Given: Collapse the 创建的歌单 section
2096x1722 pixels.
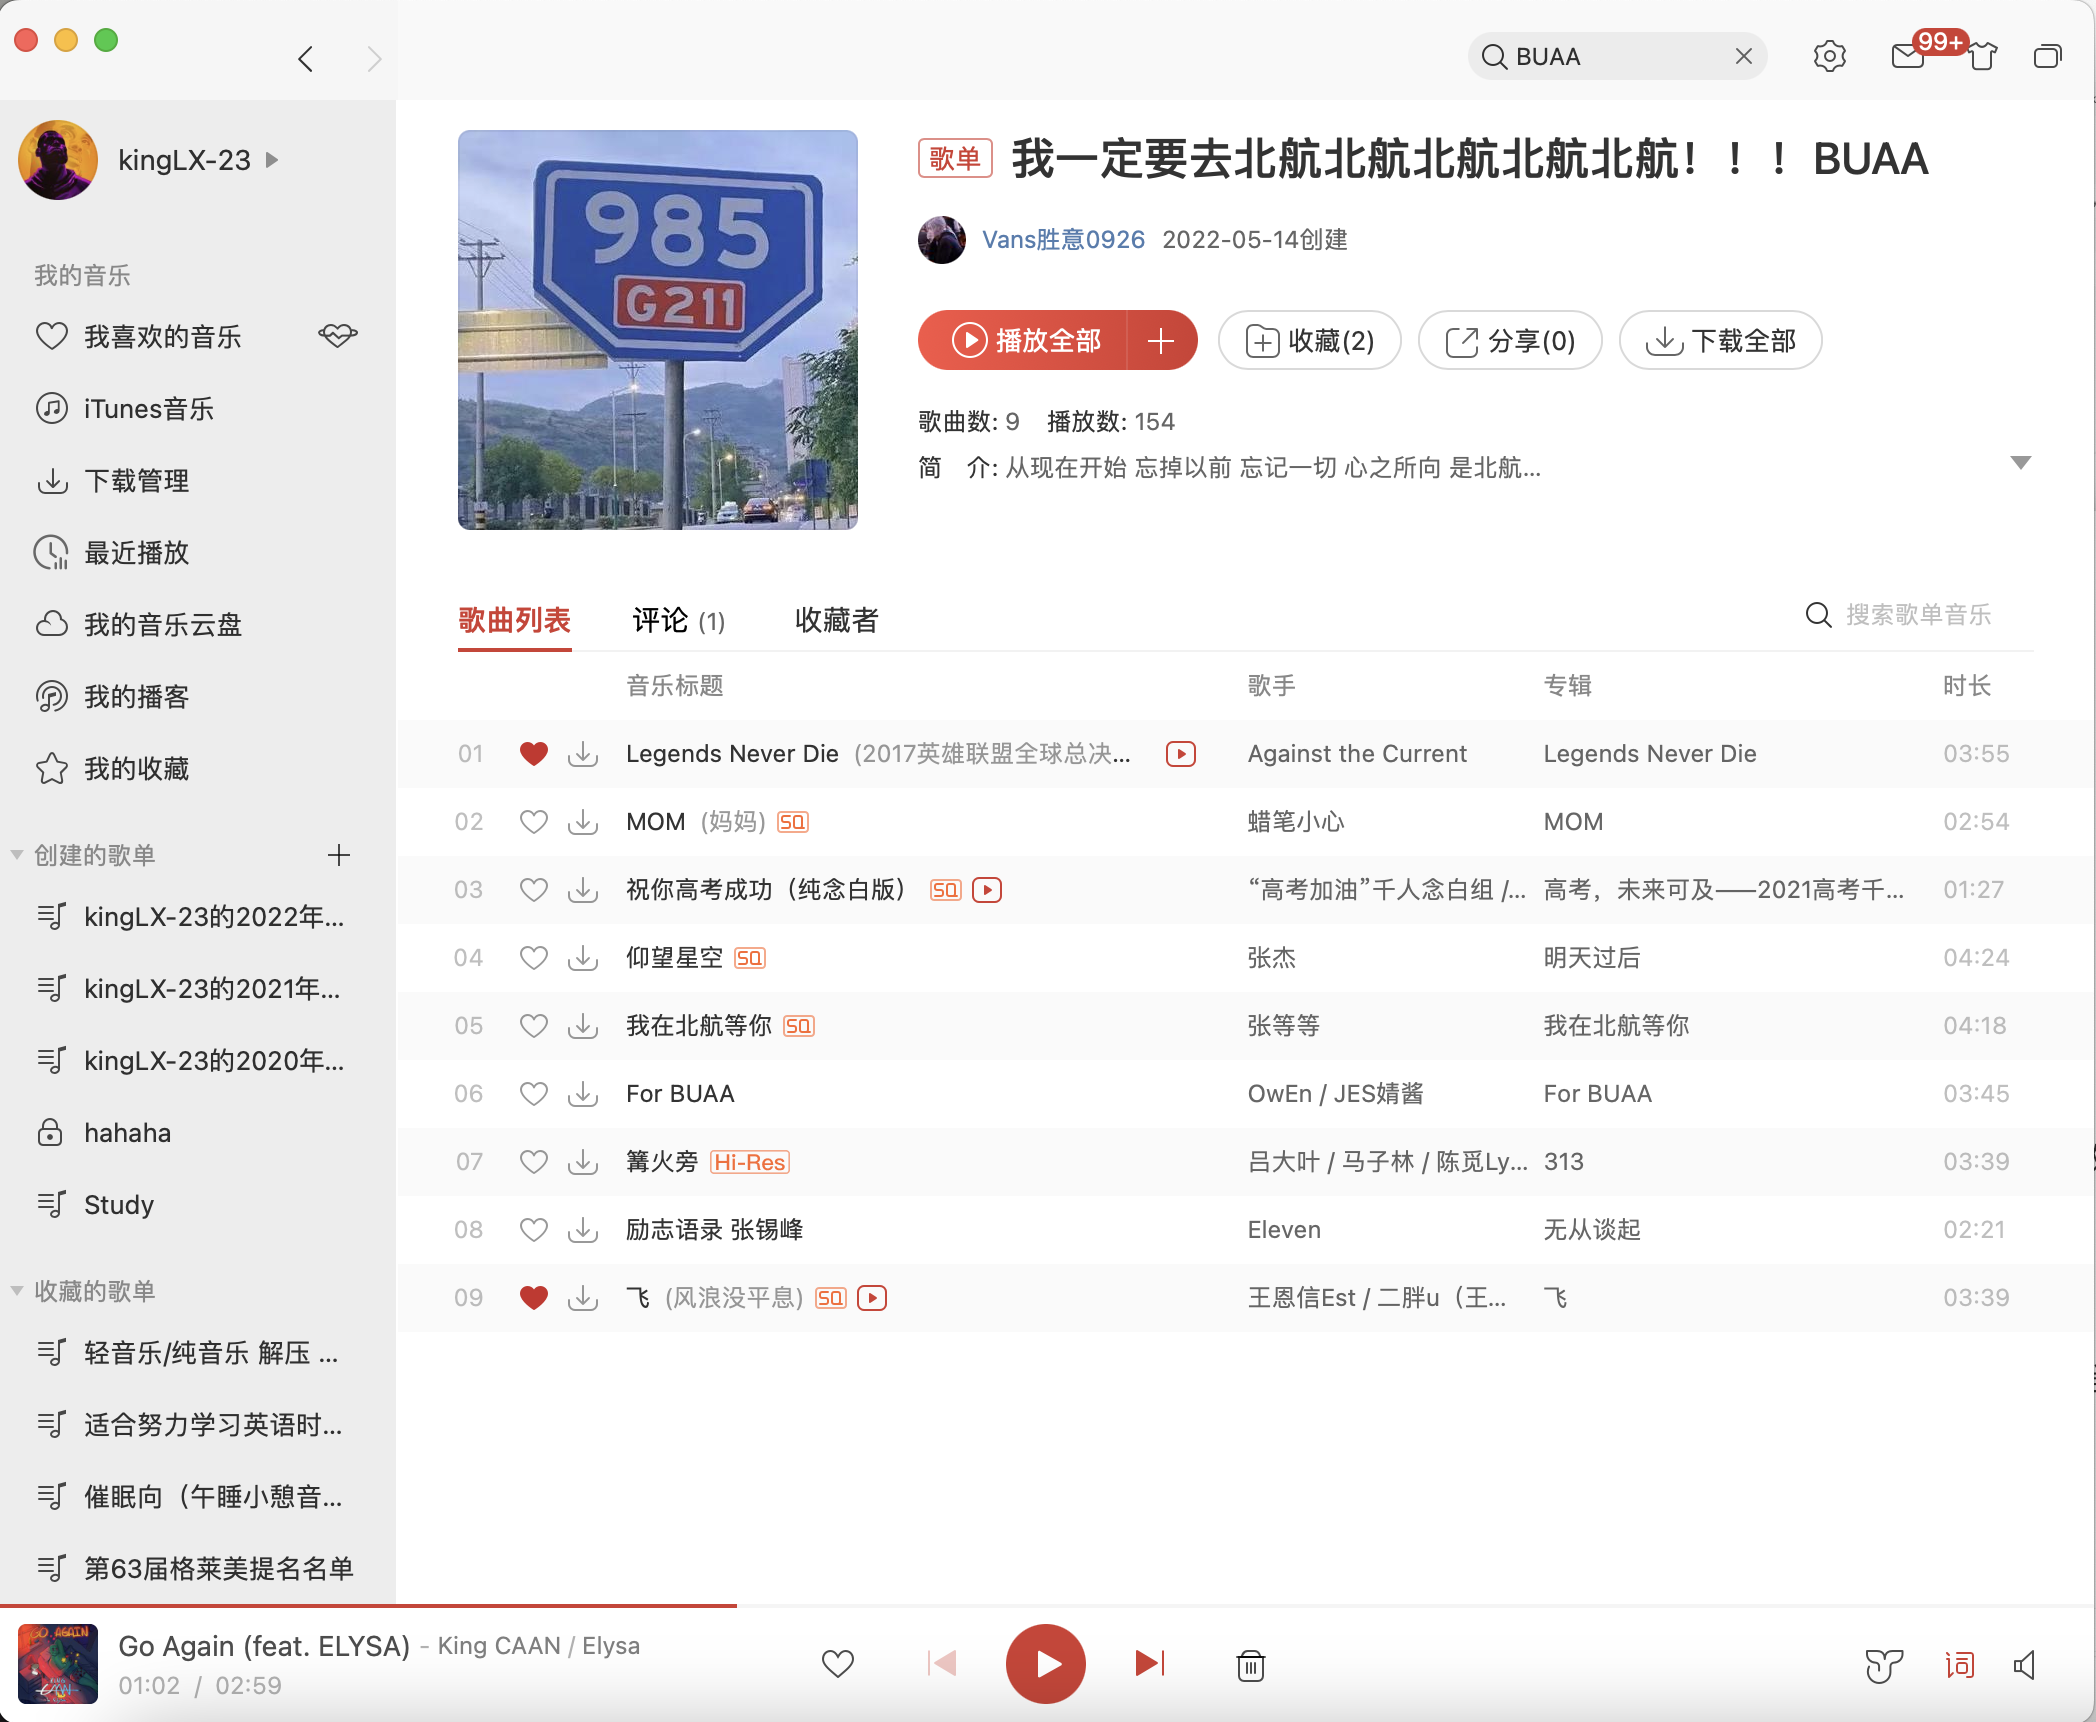Looking at the screenshot, I should pyautogui.click(x=17, y=855).
